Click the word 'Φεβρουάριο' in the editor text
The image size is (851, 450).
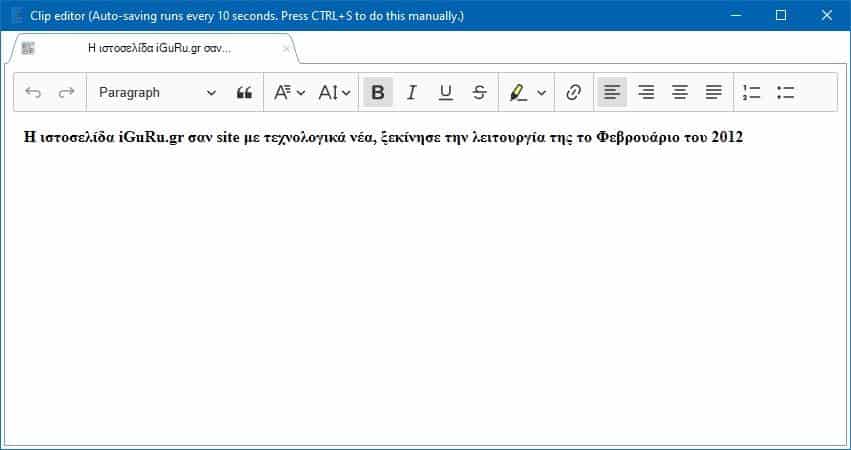638,137
